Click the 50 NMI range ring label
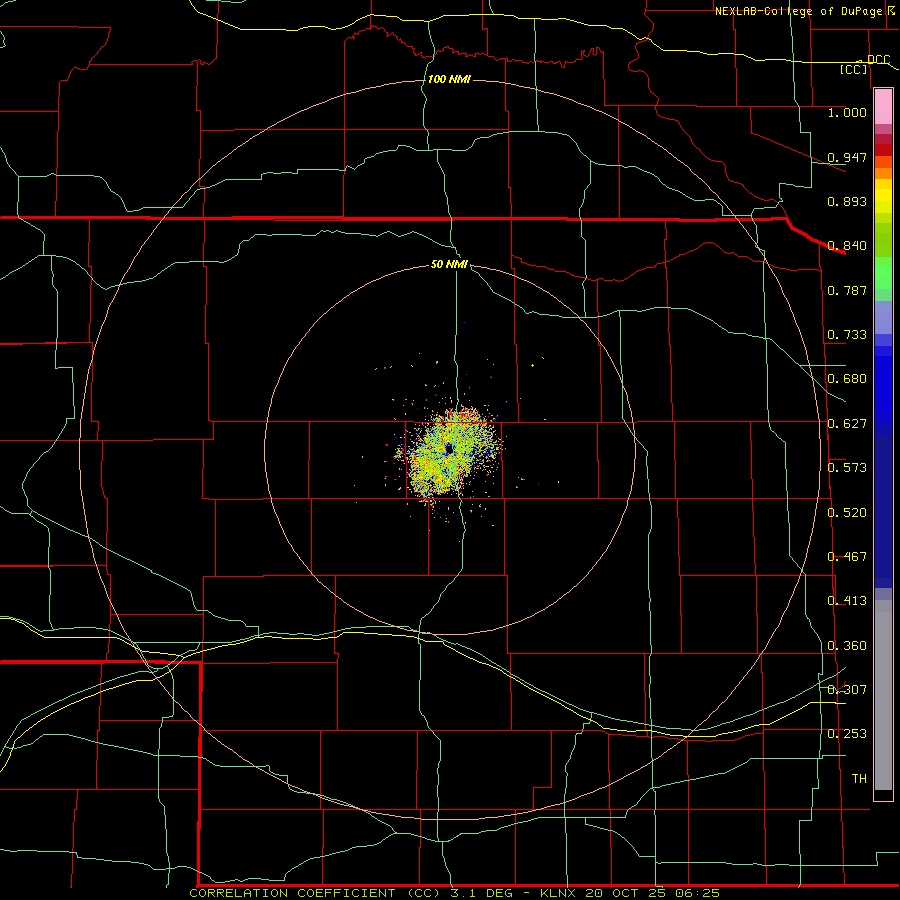This screenshot has width=900, height=900. [x=449, y=264]
